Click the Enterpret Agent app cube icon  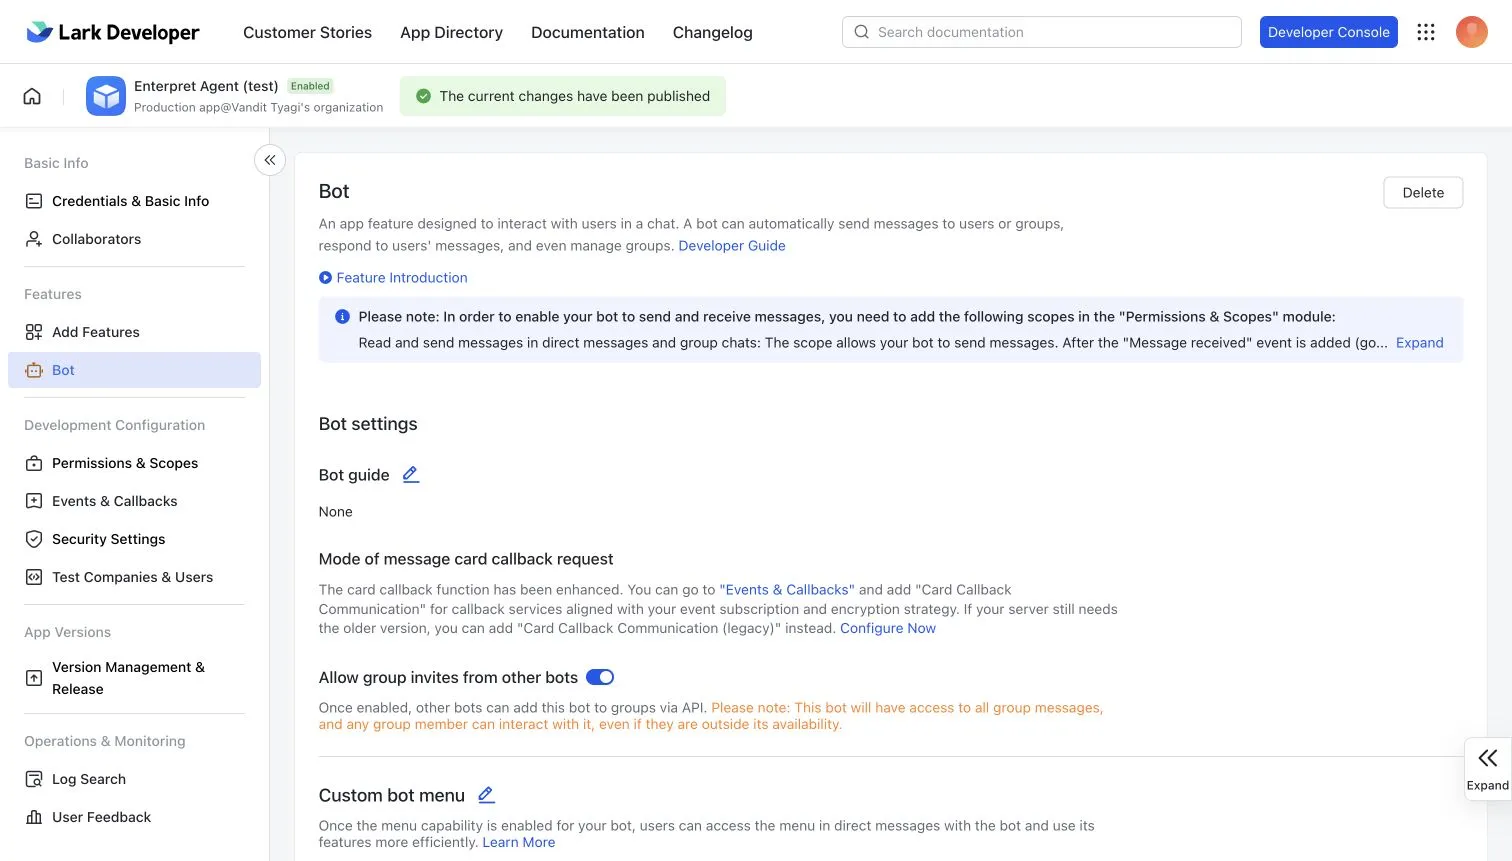106,96
